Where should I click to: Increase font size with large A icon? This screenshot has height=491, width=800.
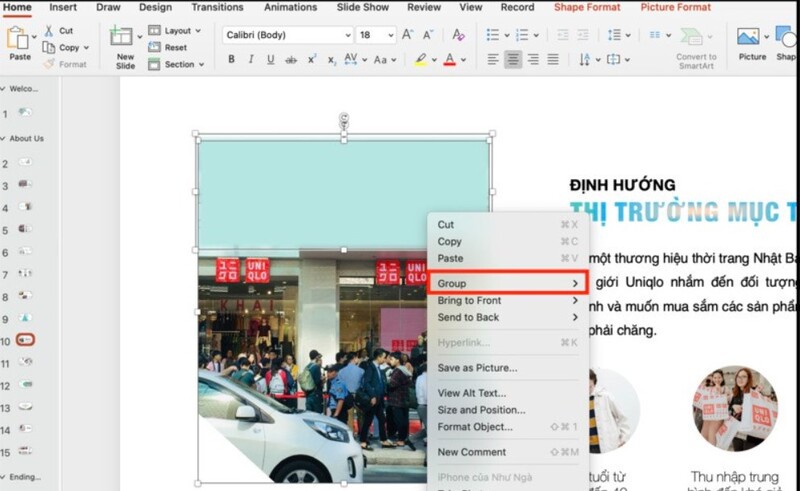(407, 35)
